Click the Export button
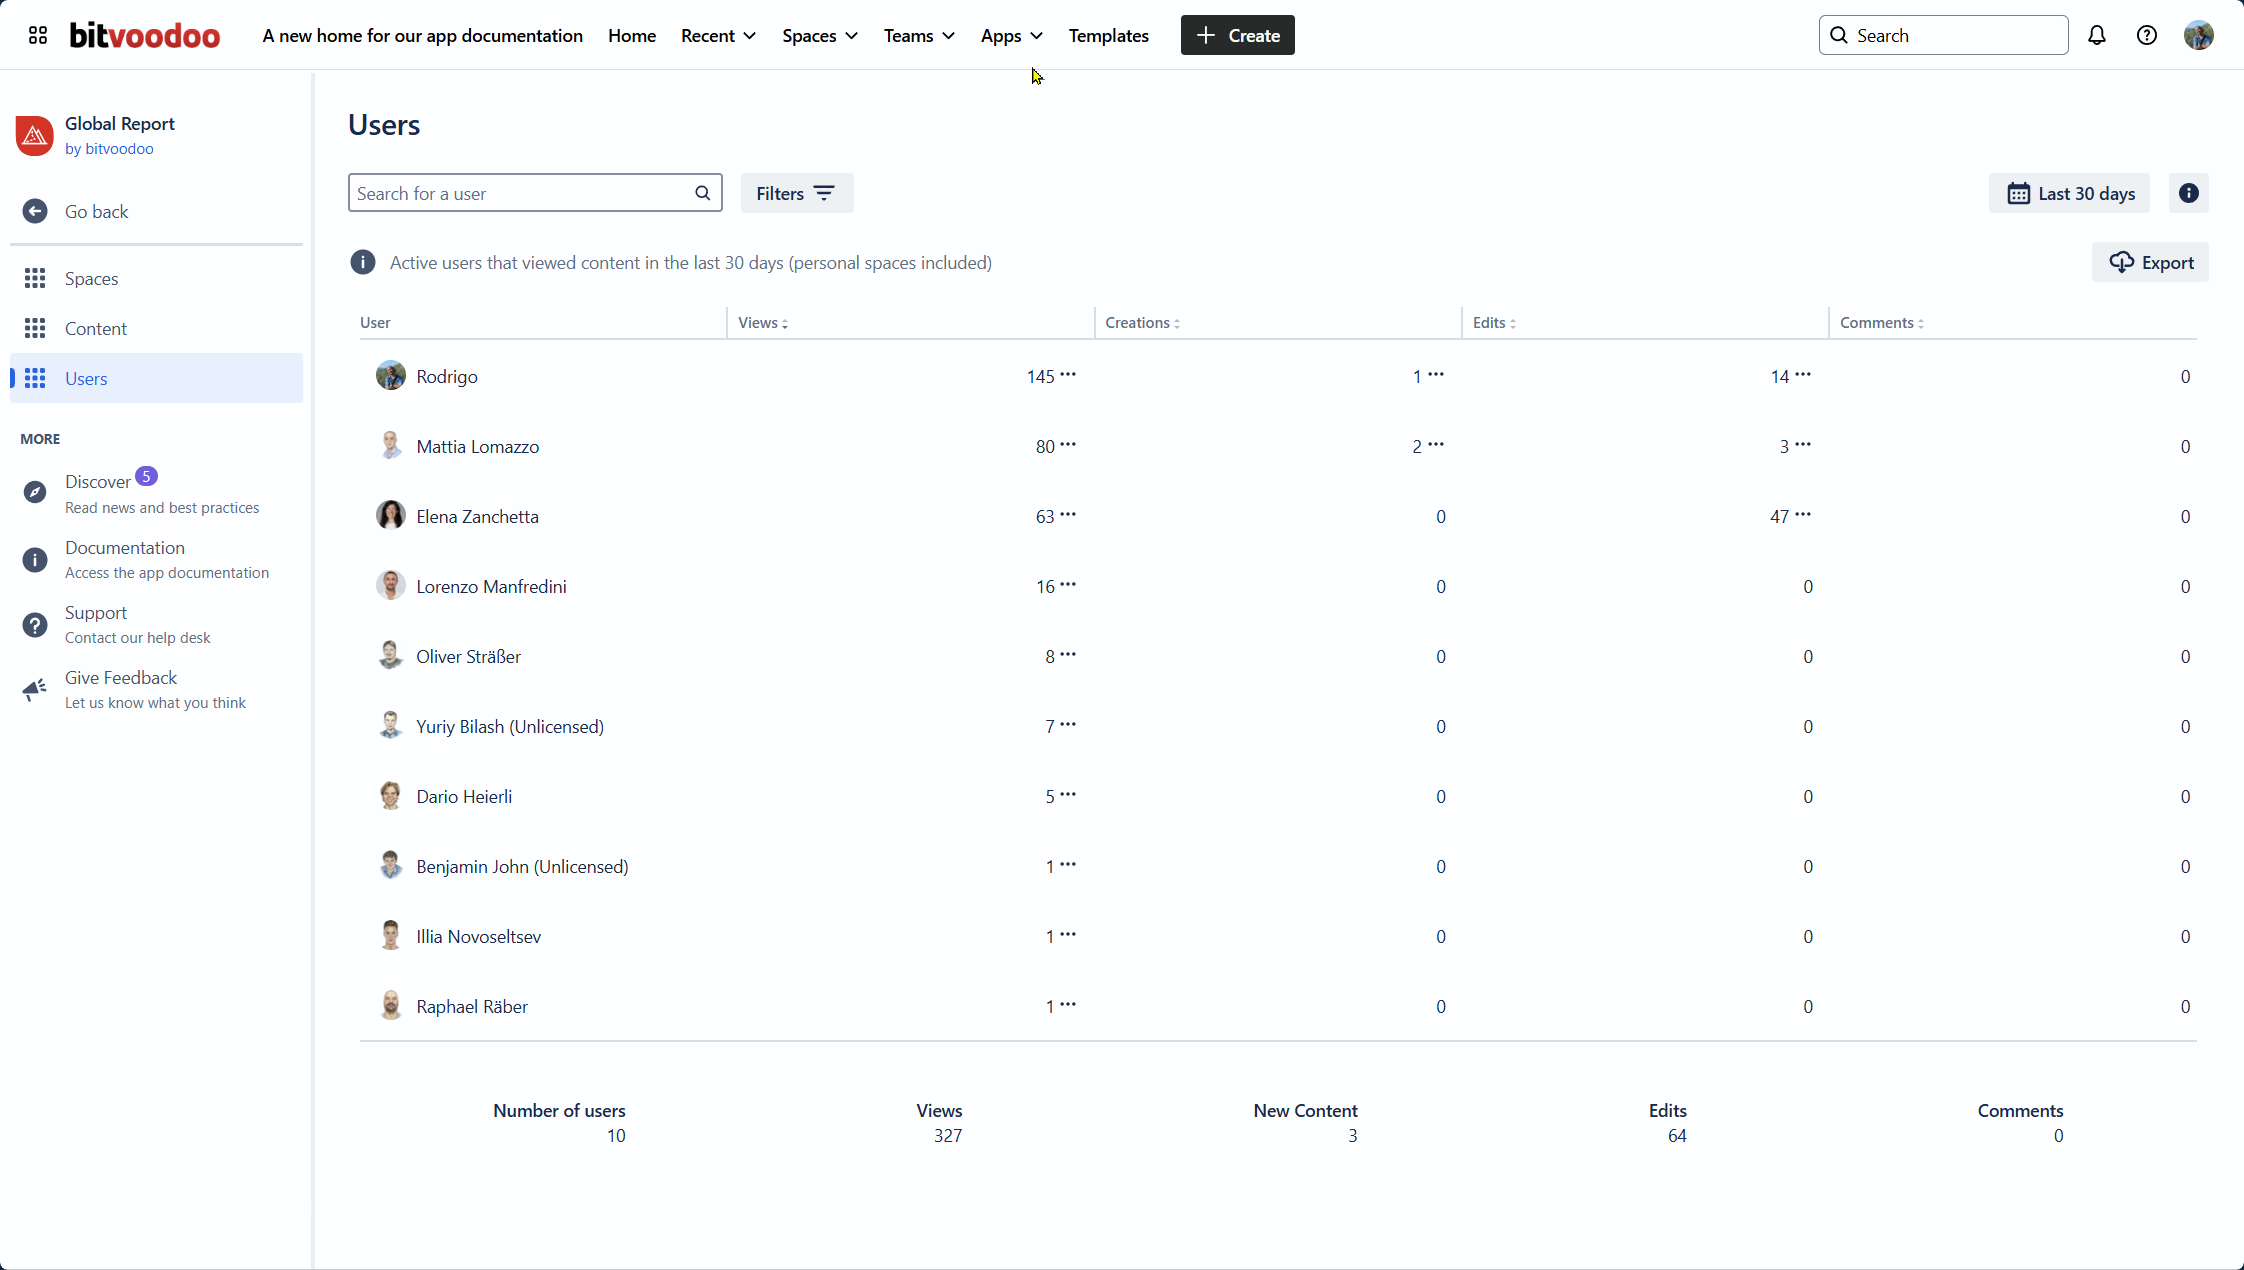Viewport: 2244px width, 1270px height. (x=2150, y=262)
